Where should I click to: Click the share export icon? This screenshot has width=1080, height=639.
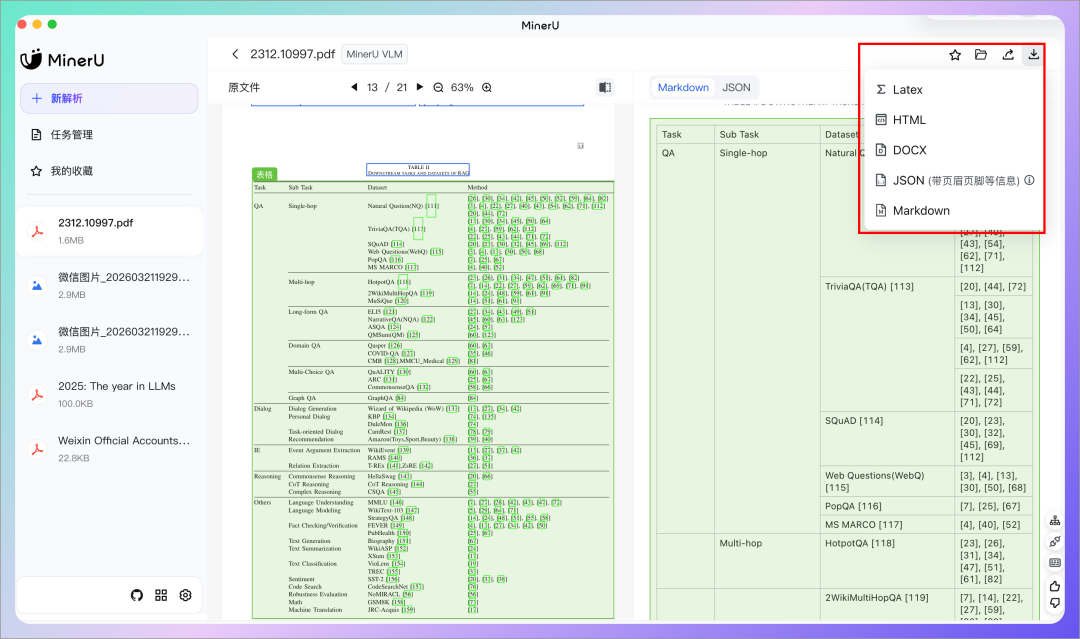(x=1008, y=54)
